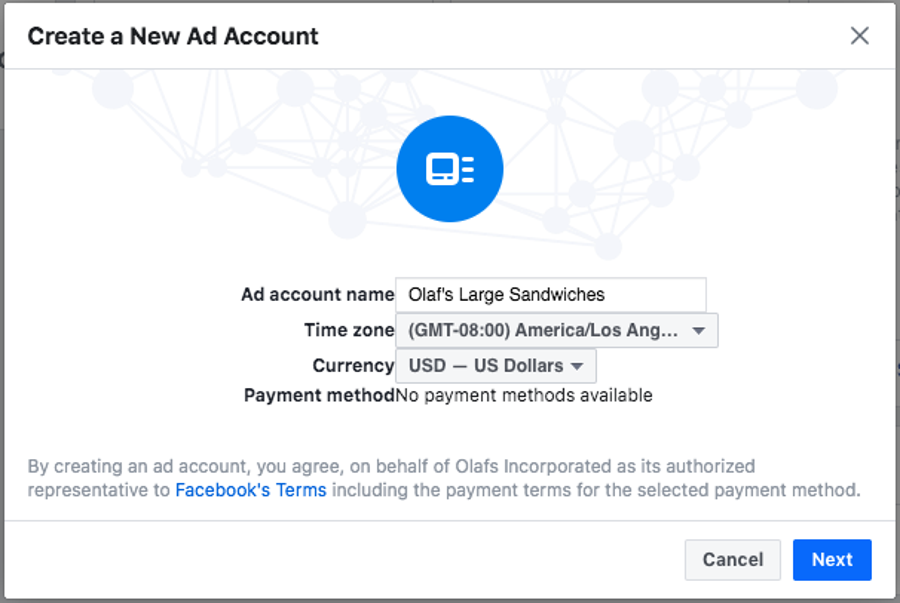Image resolution: width=900 pixels, height=603 pixels.
Task: Cancel the ad account creation
Action: (732, 559)
